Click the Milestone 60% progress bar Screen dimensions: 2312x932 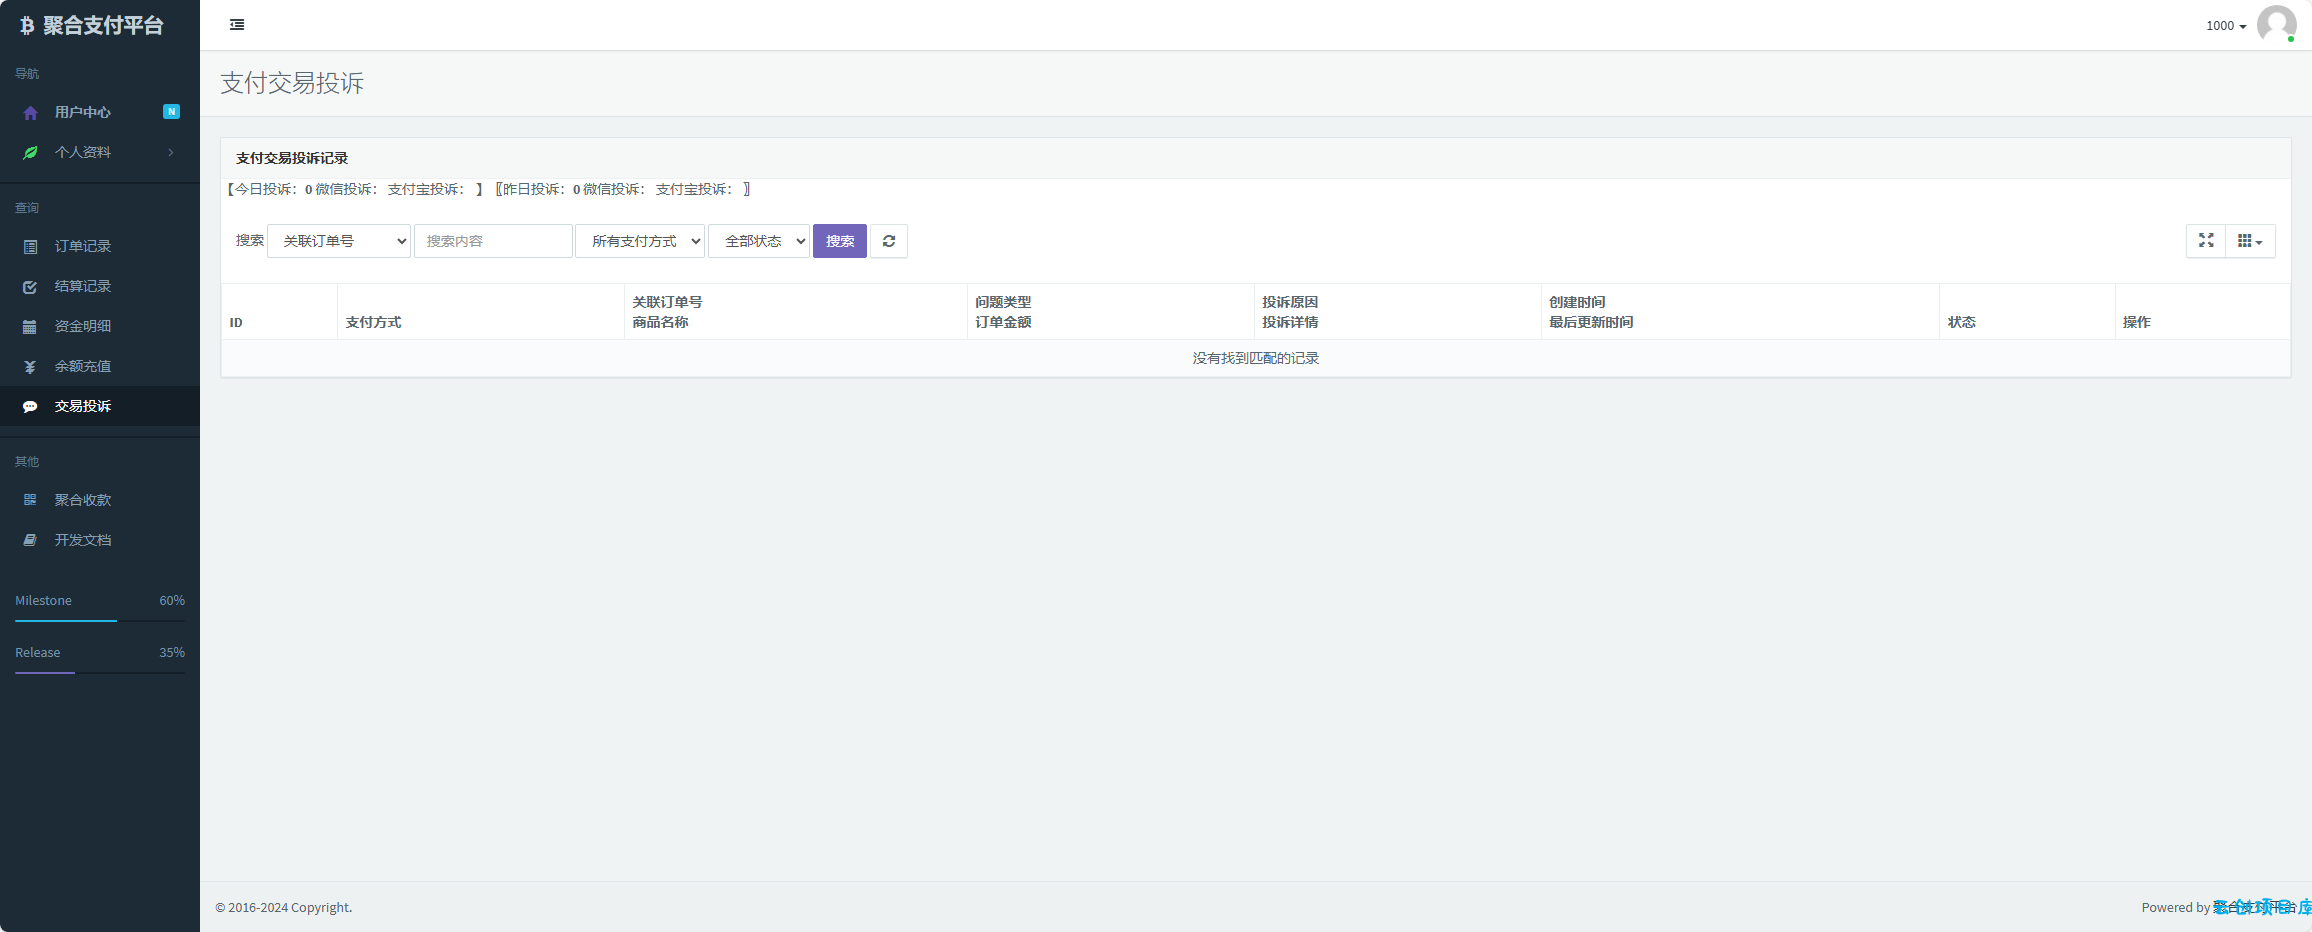[100, 621]
